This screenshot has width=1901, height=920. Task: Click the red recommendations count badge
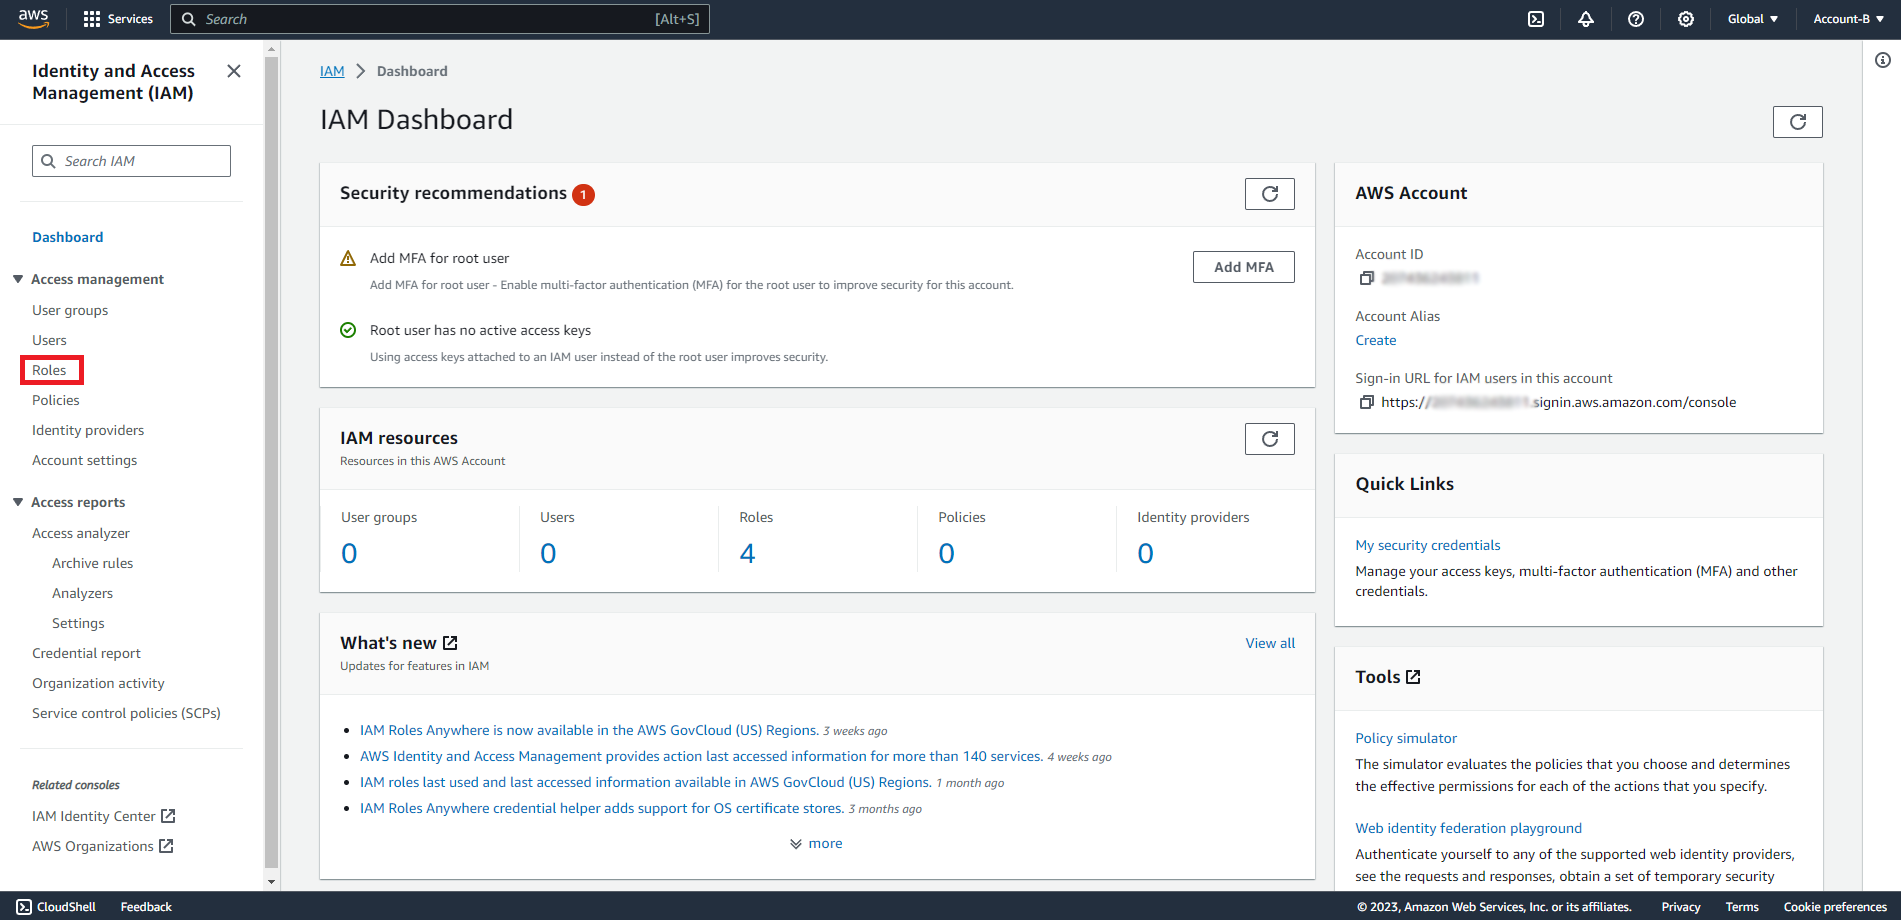pos(583,195)
